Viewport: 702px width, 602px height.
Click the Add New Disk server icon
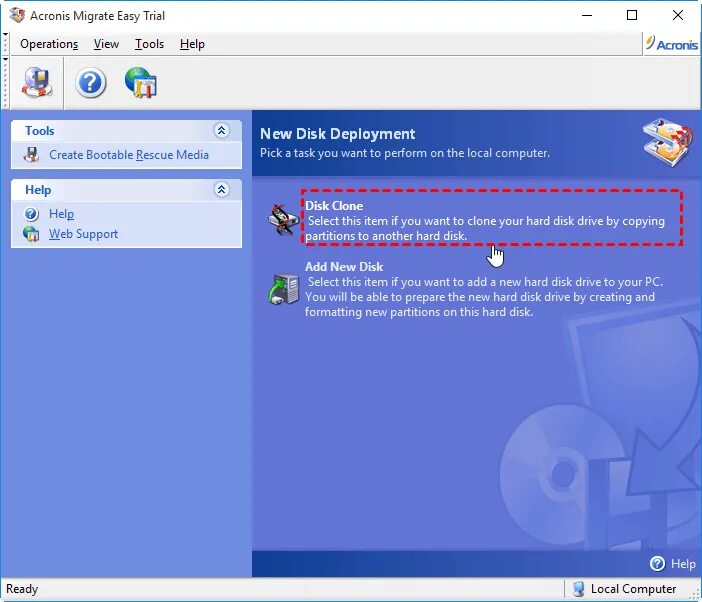[283, 289]
